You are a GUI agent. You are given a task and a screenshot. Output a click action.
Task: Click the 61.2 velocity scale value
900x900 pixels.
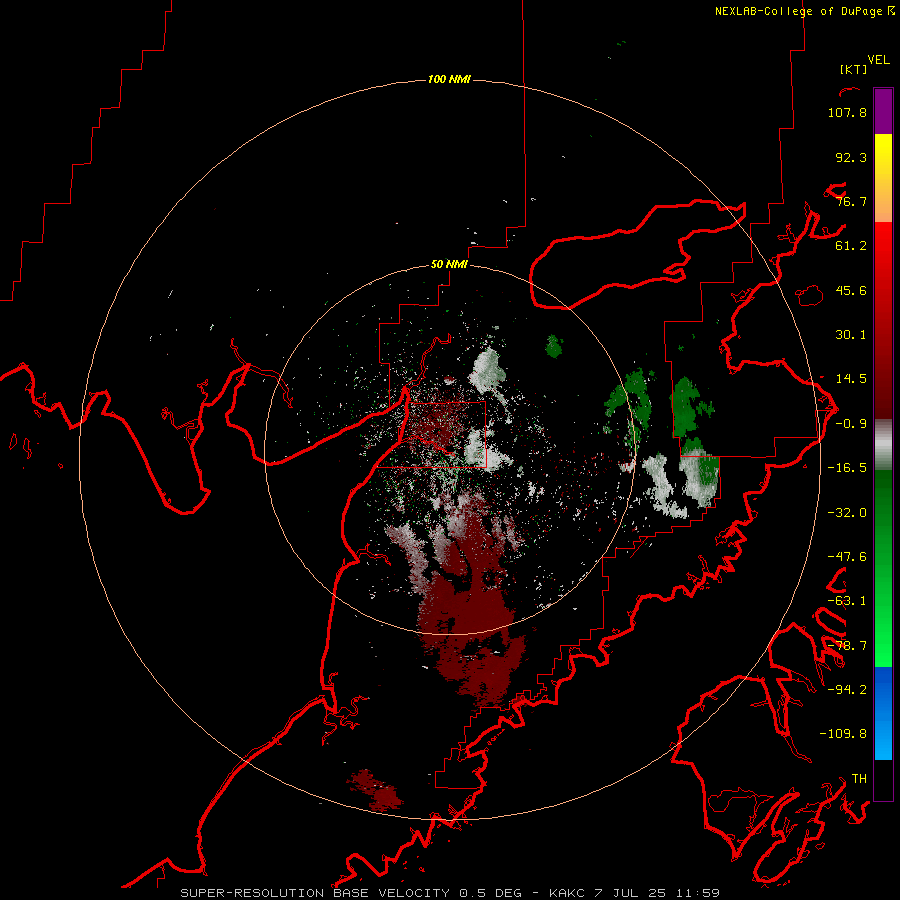pos(851,246)
